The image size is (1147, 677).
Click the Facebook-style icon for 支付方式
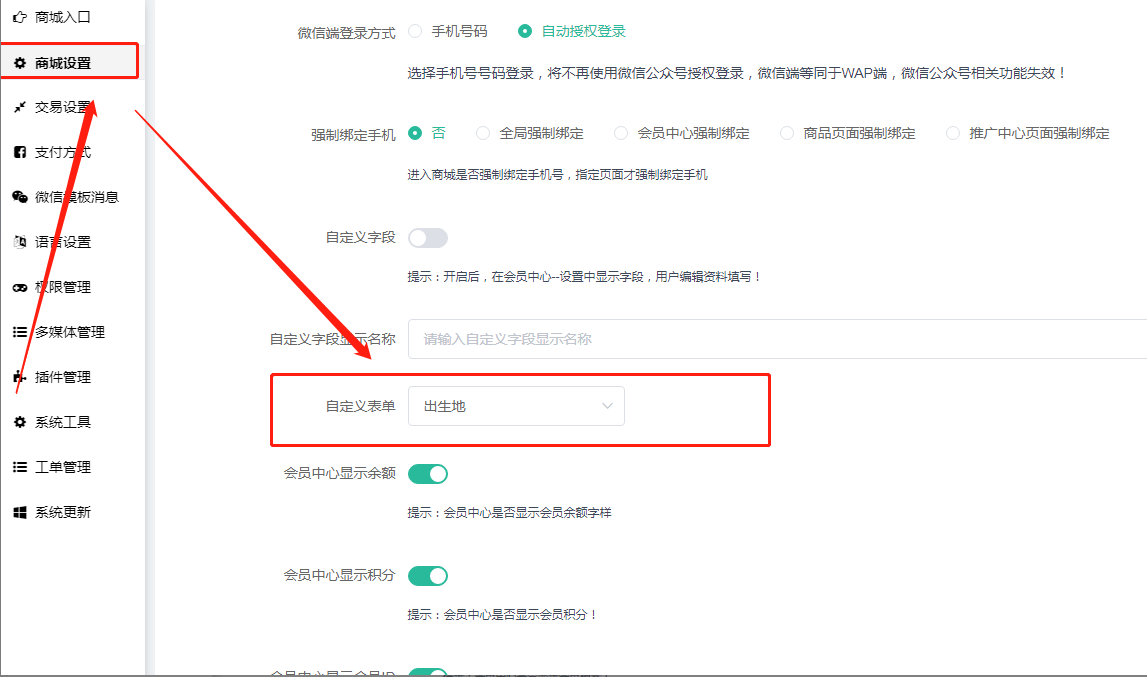pyautogui.click(x=19, y=153)
